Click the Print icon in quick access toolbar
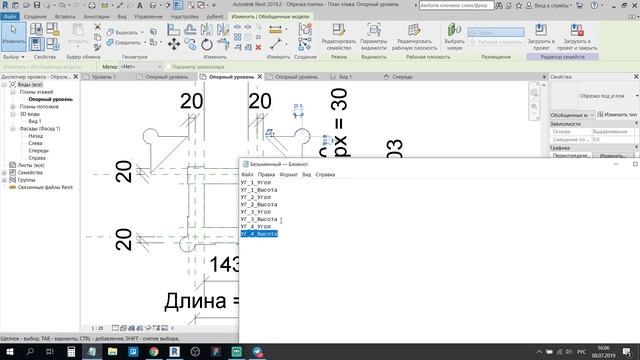 tap(92, 5)
